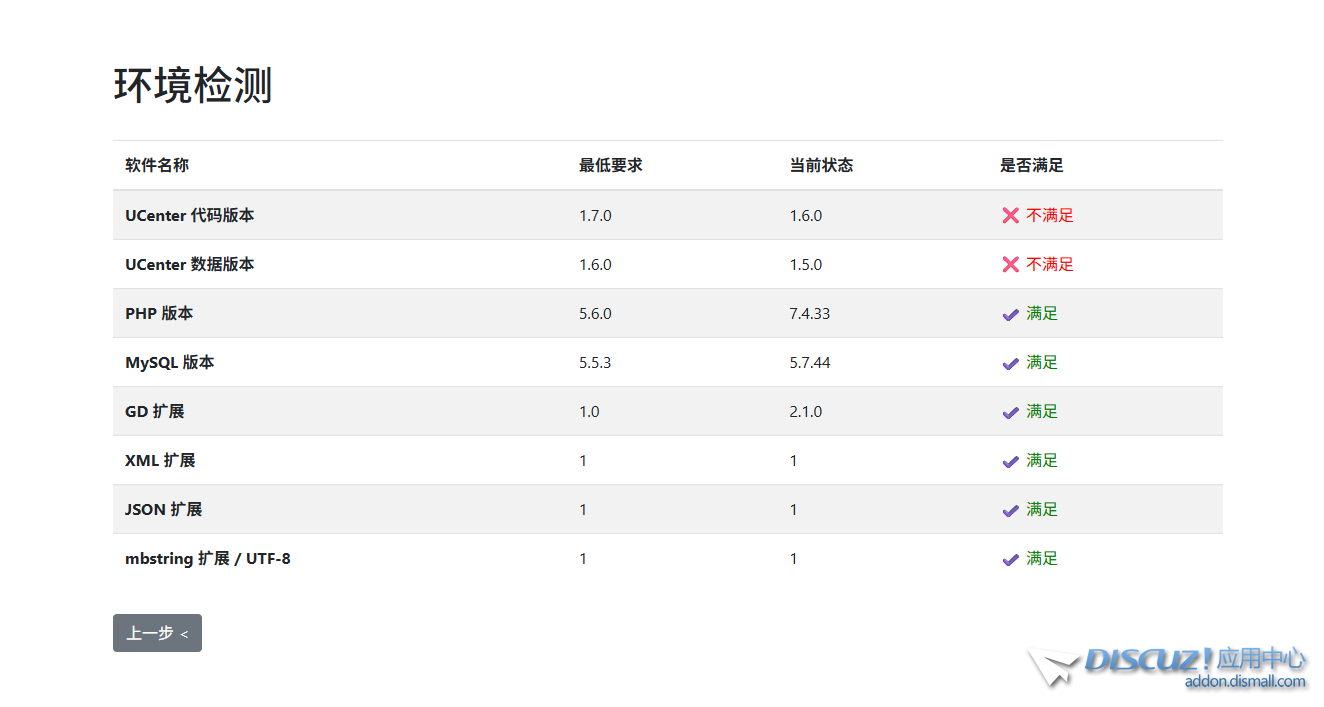Click the current PHP version 7.4.33
Viewport: 1324px width, 707px height.
pos(809,313)
